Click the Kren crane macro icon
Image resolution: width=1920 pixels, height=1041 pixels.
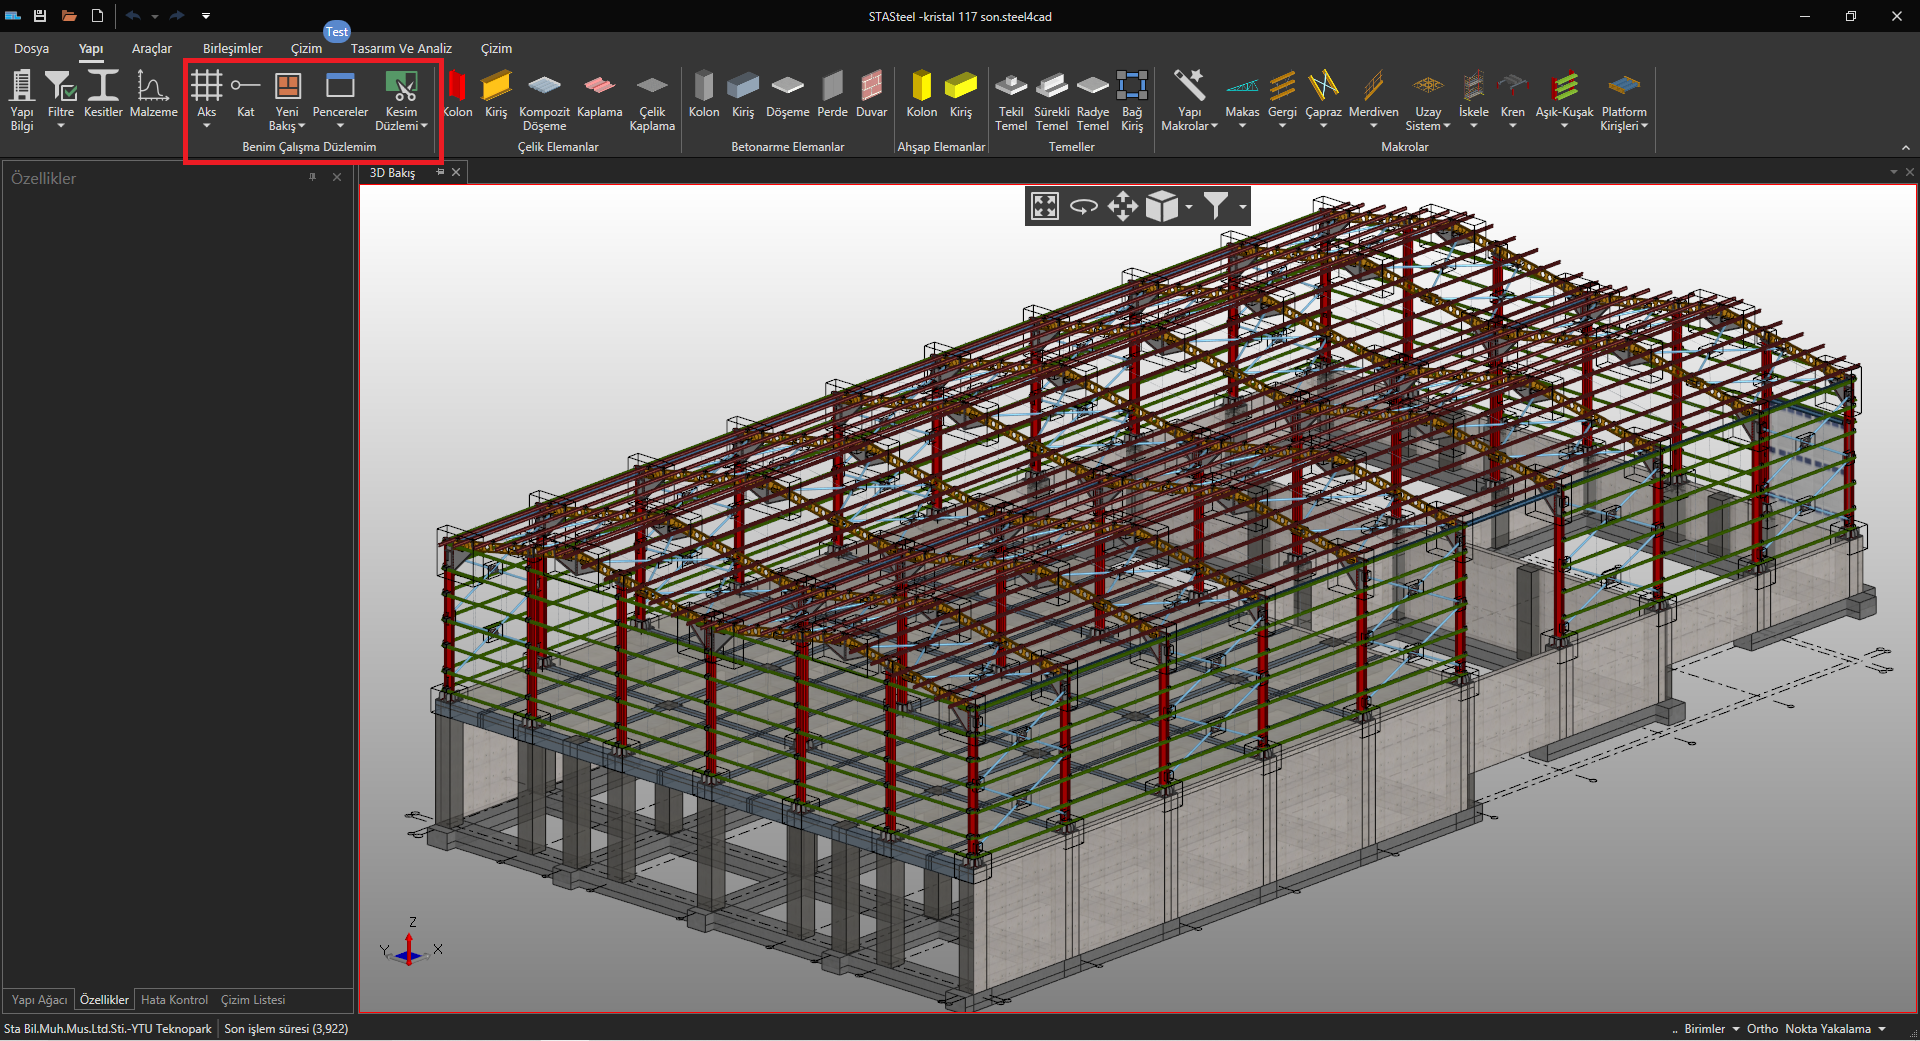coord(1512,87)
